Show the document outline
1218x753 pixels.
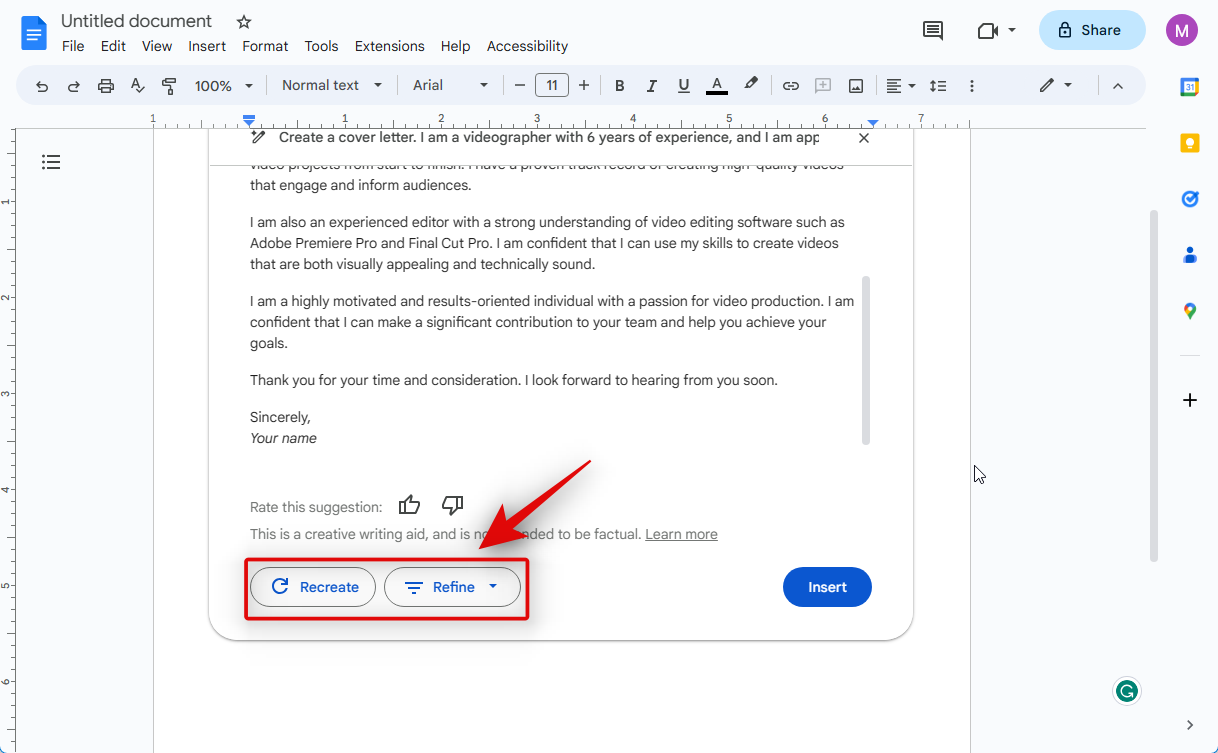(x=51, y=162)
